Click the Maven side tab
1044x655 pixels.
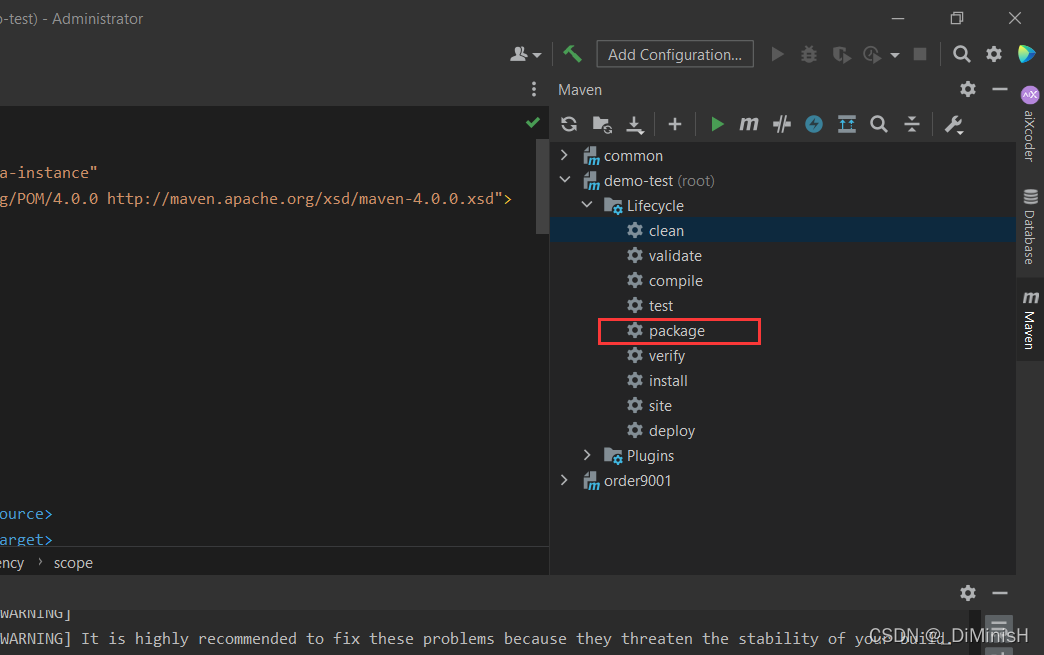click(1029, 320)
